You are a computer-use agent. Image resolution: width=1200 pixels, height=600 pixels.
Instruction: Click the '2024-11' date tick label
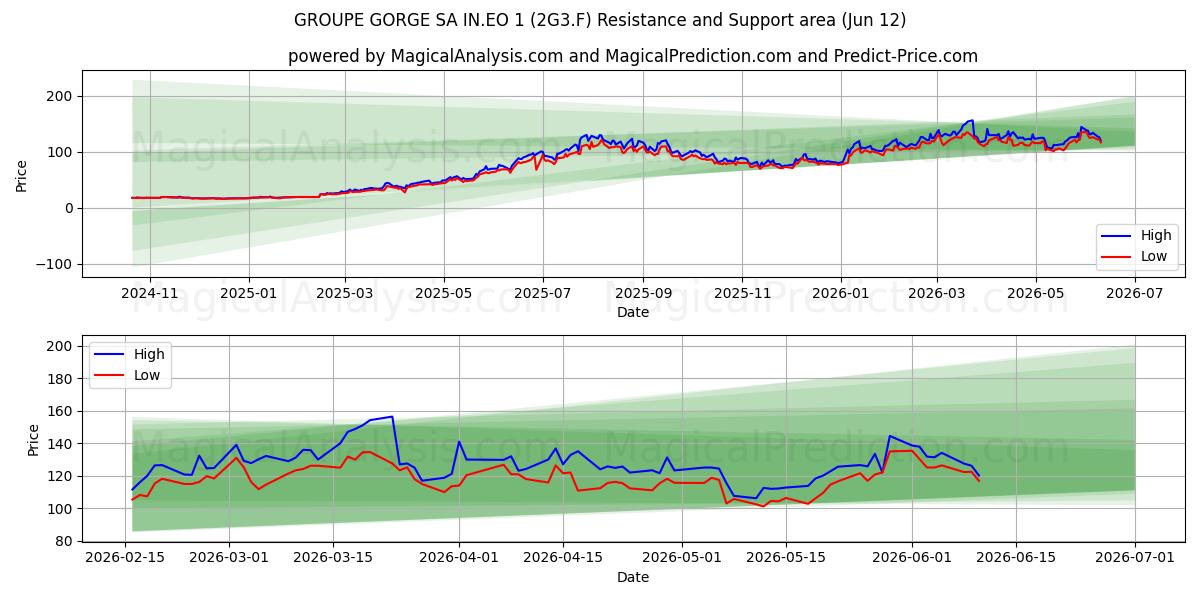click(x=149, y=292)
